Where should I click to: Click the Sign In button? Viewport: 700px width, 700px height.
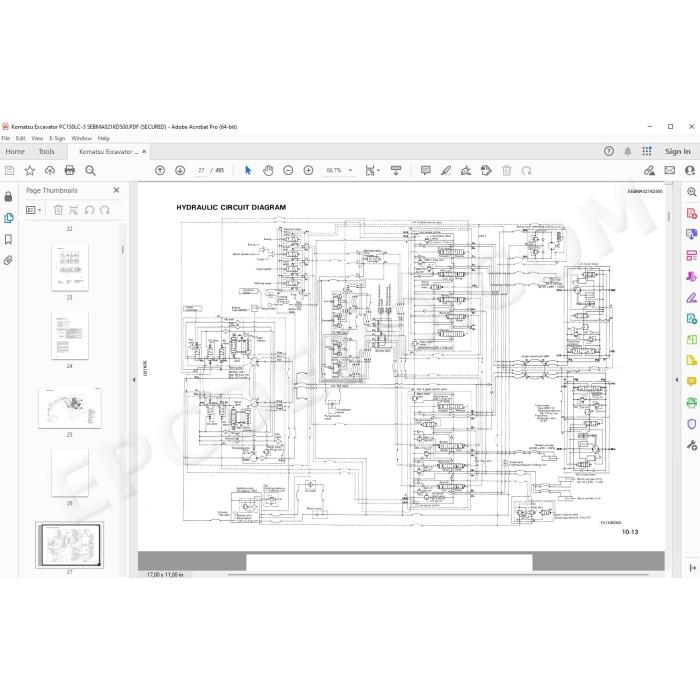point(677,151)
